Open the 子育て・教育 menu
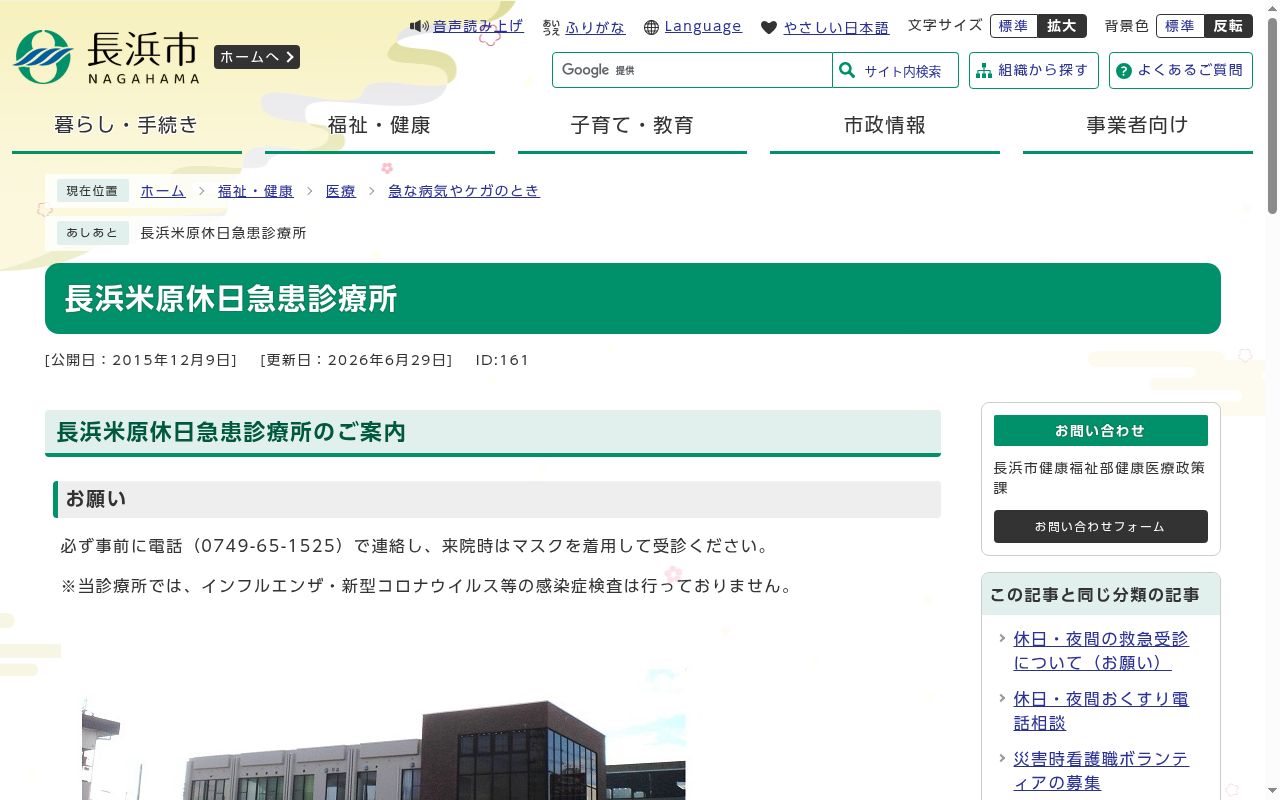Image resolution: width=1280 pixels, height=800 pixels. click(x=632, y=126)
